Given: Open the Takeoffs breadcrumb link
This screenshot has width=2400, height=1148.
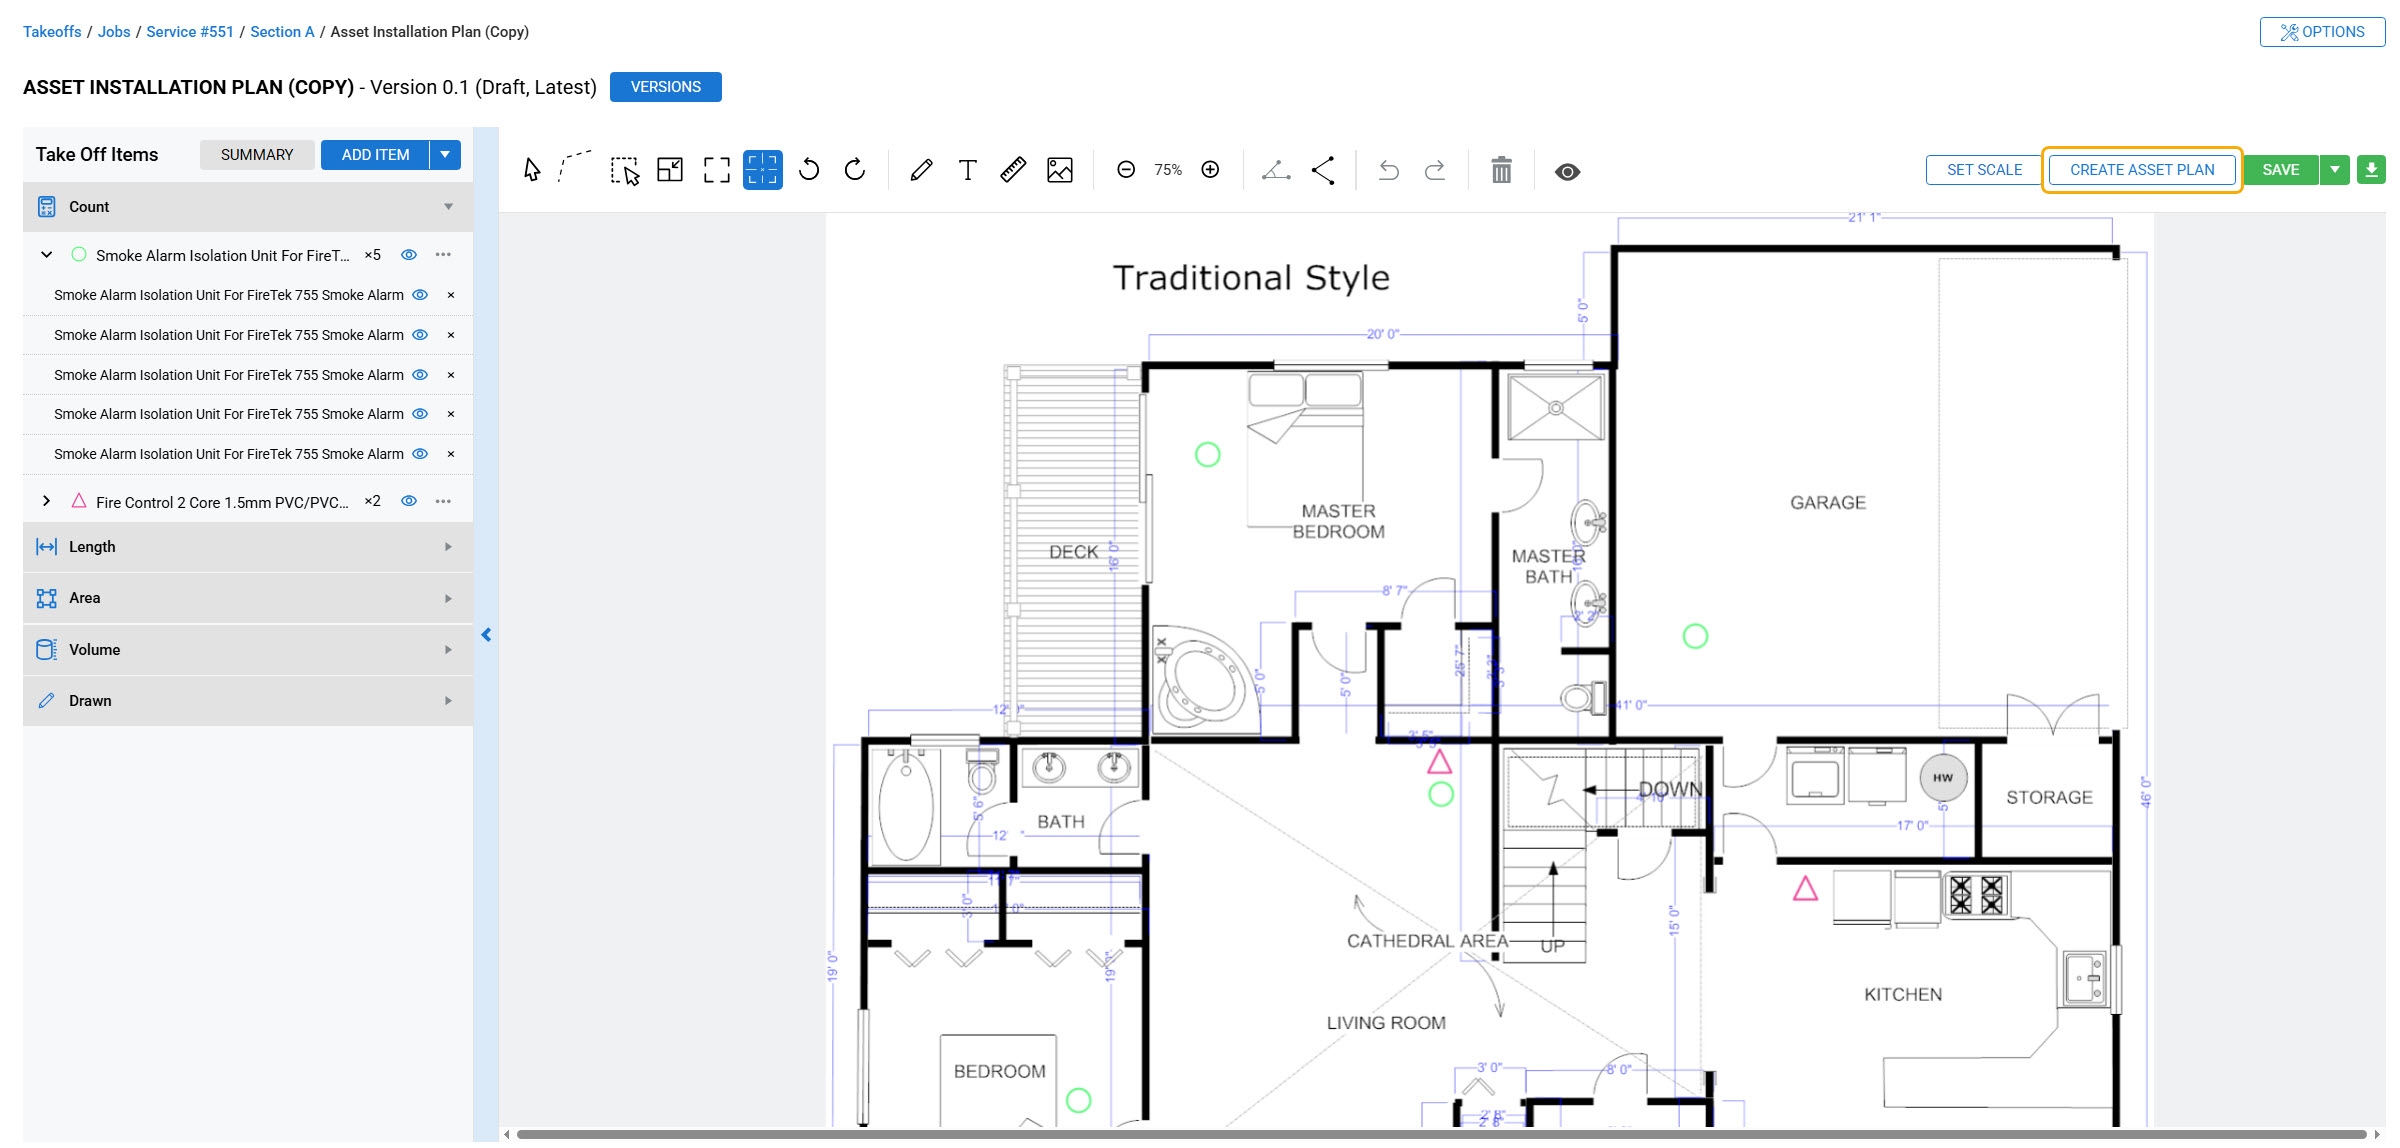Looking at the screenshot, I should (51, 31).
